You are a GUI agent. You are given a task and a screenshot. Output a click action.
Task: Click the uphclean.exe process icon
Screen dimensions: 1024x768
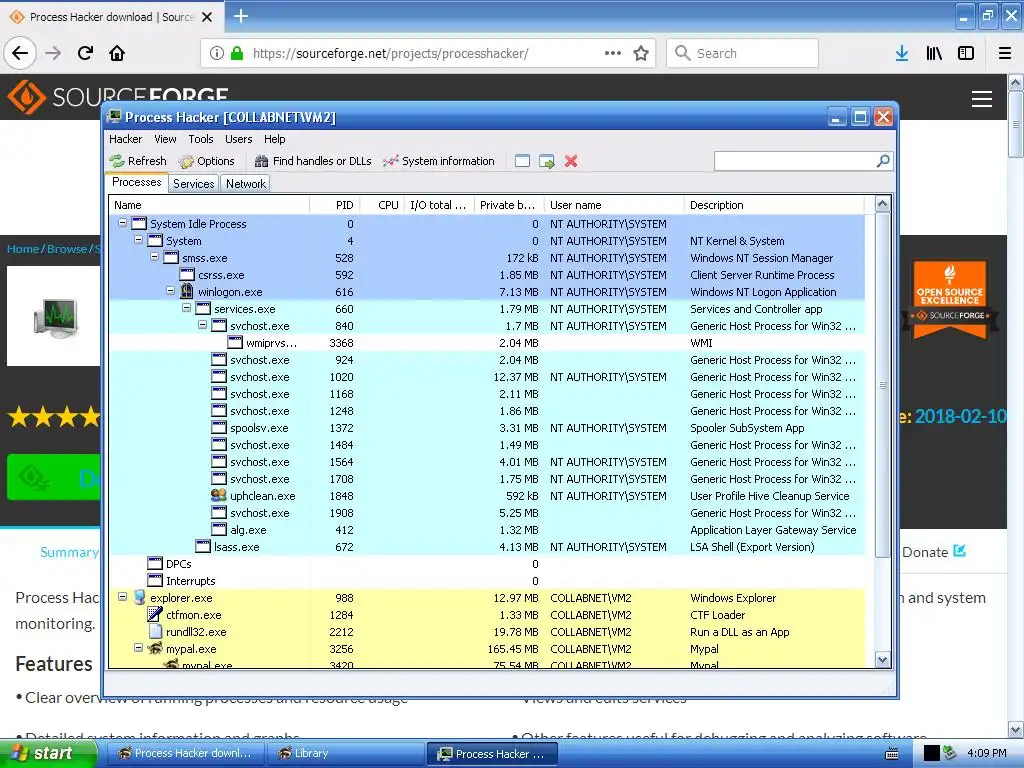coord(219,496)
